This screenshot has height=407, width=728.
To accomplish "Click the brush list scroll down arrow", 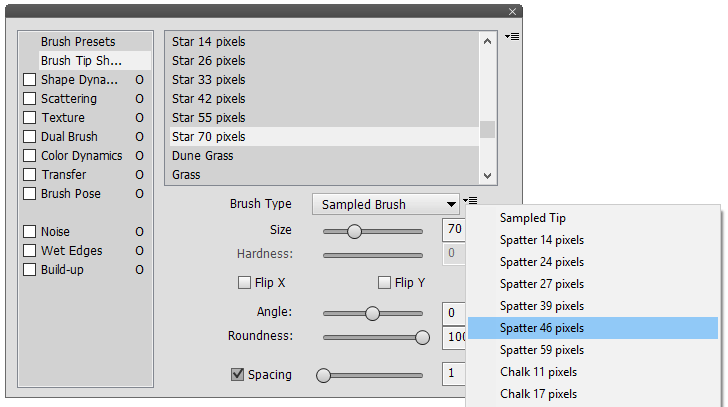I will [487, 174].
